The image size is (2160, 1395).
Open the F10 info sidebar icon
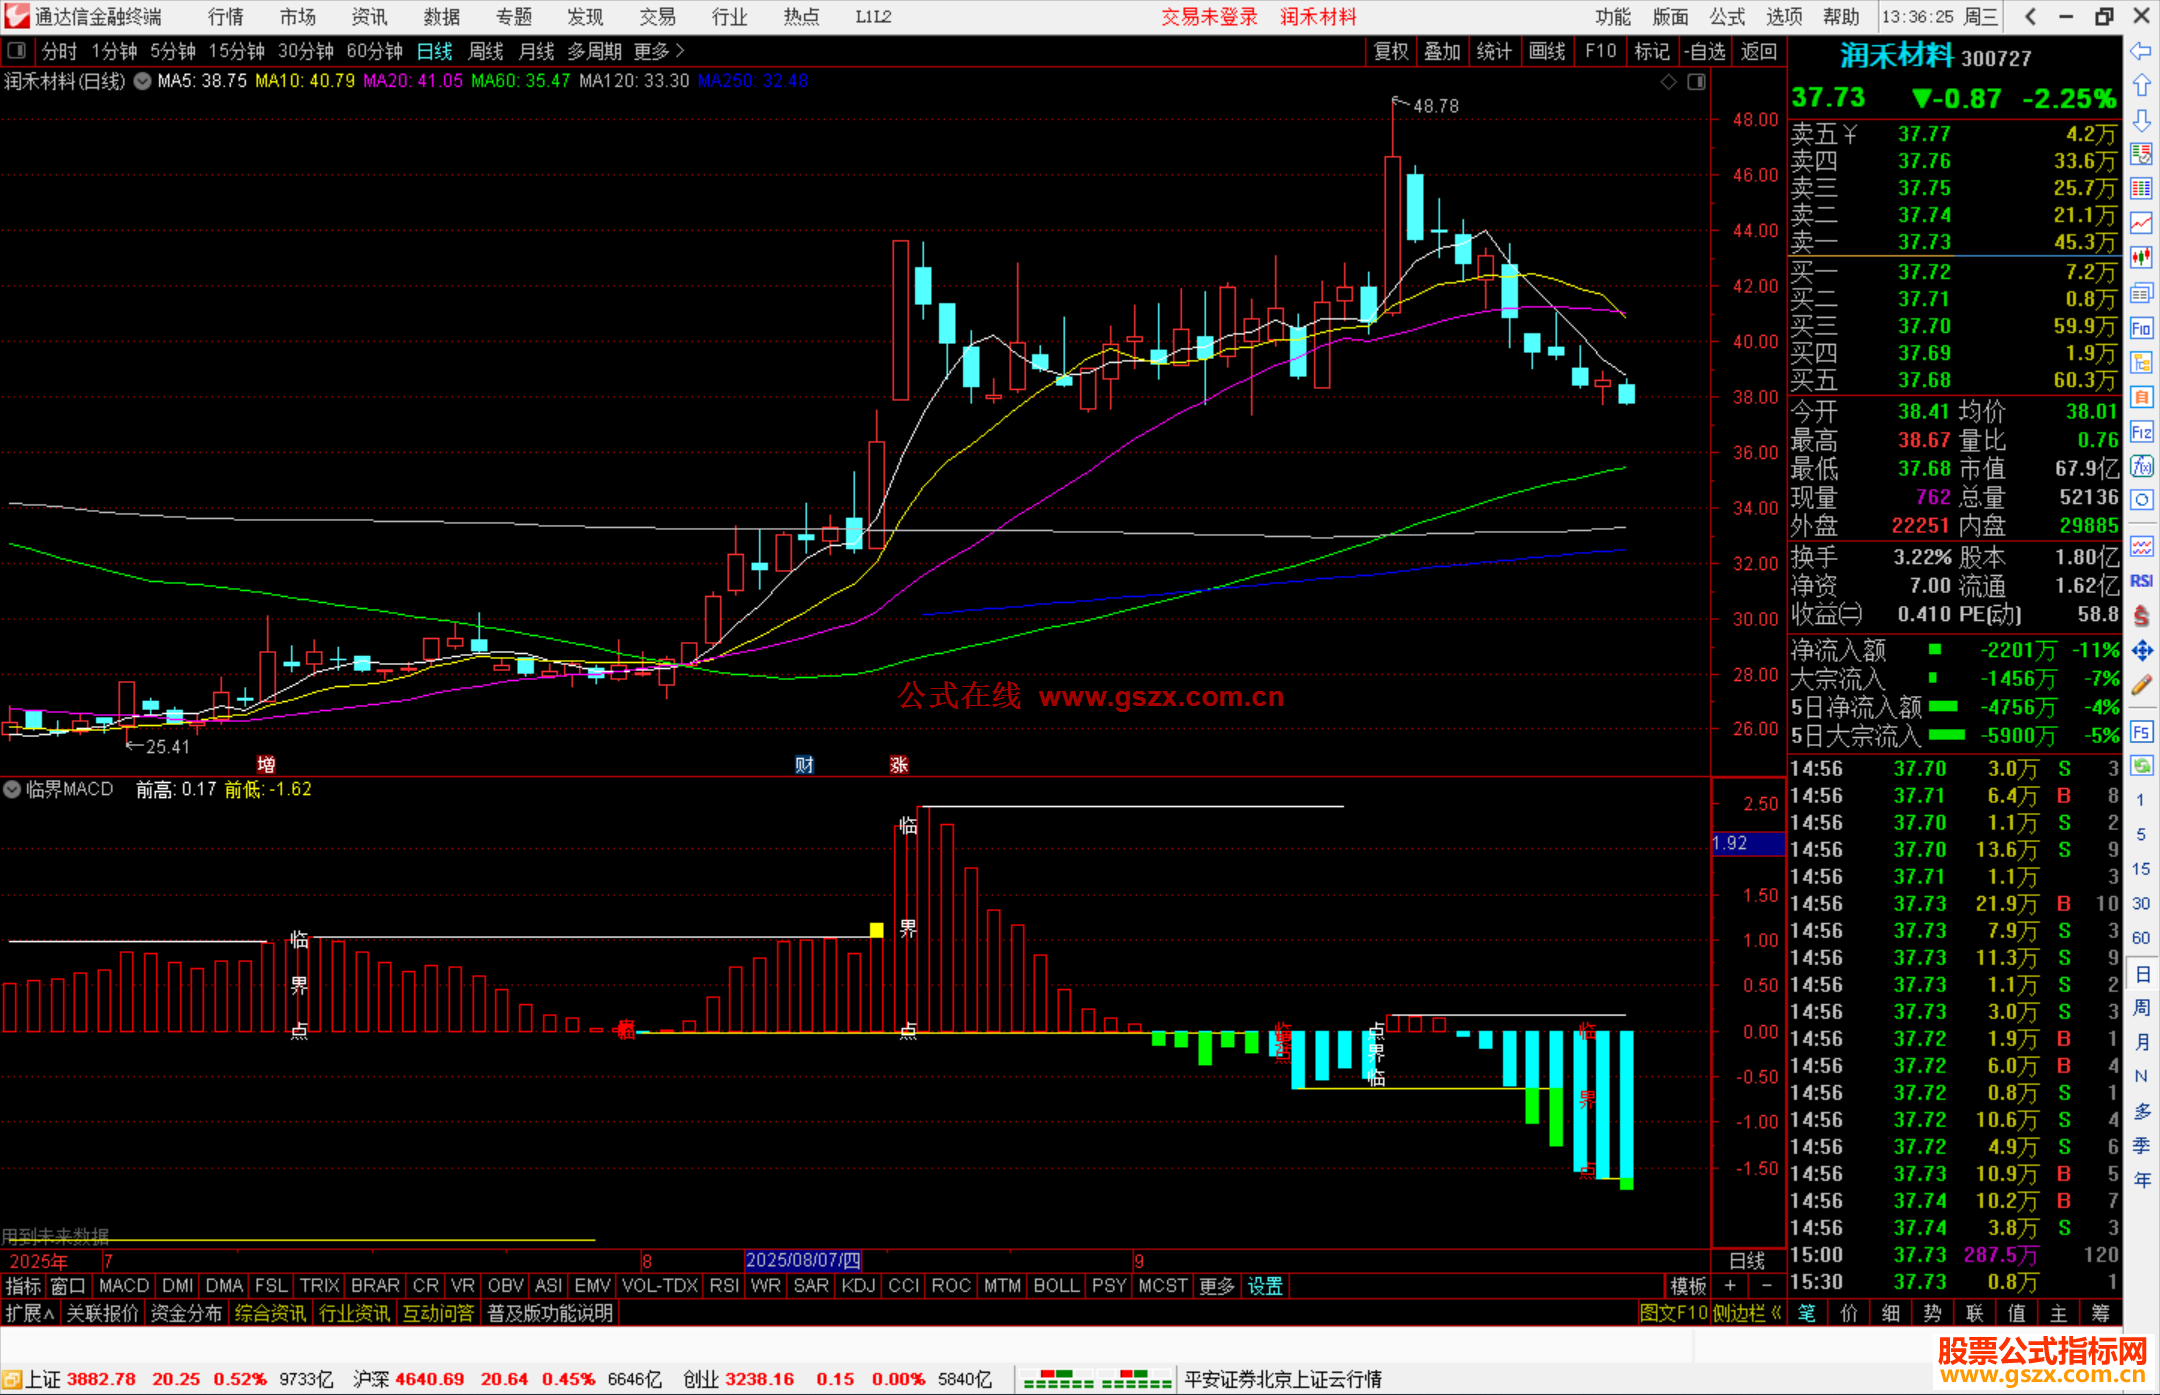point(2141,328)
